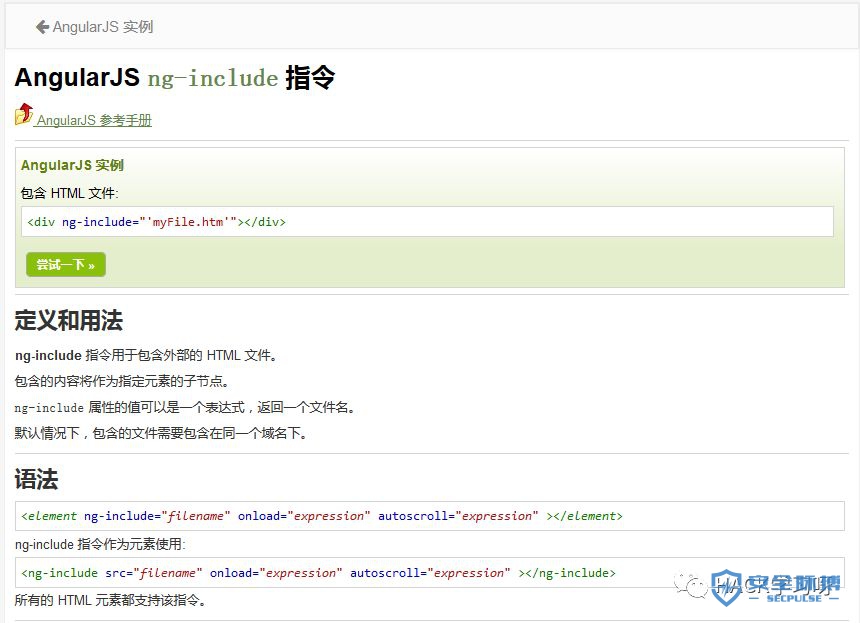The image size is (860, 623).
Task: Click the 定义和用法 section heading
Action: pos(68,321)
